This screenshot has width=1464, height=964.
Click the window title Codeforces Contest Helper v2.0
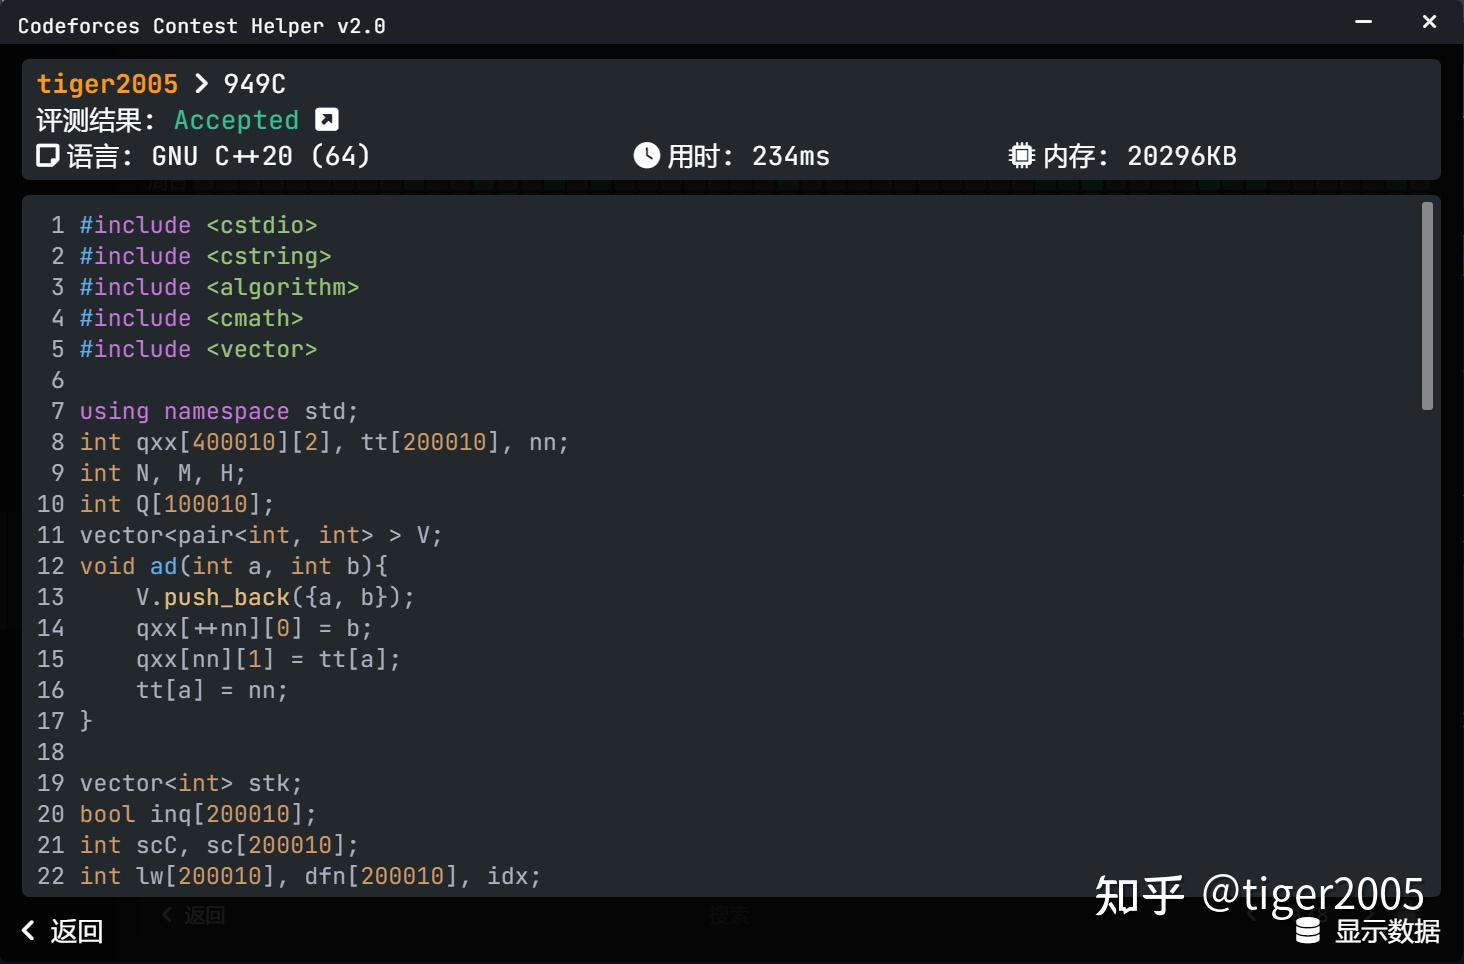pyautogui.click(x=202, y=26)
